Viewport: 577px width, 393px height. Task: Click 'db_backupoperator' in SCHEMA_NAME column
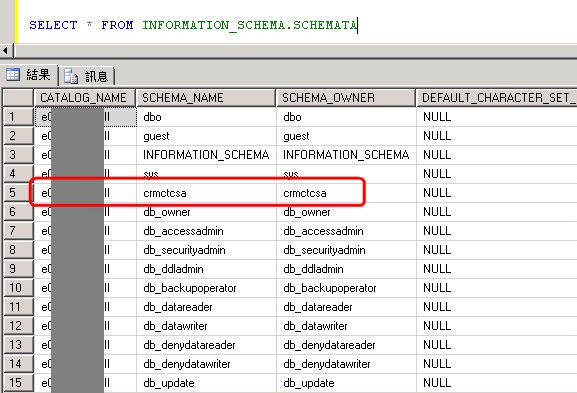point(190,288)
